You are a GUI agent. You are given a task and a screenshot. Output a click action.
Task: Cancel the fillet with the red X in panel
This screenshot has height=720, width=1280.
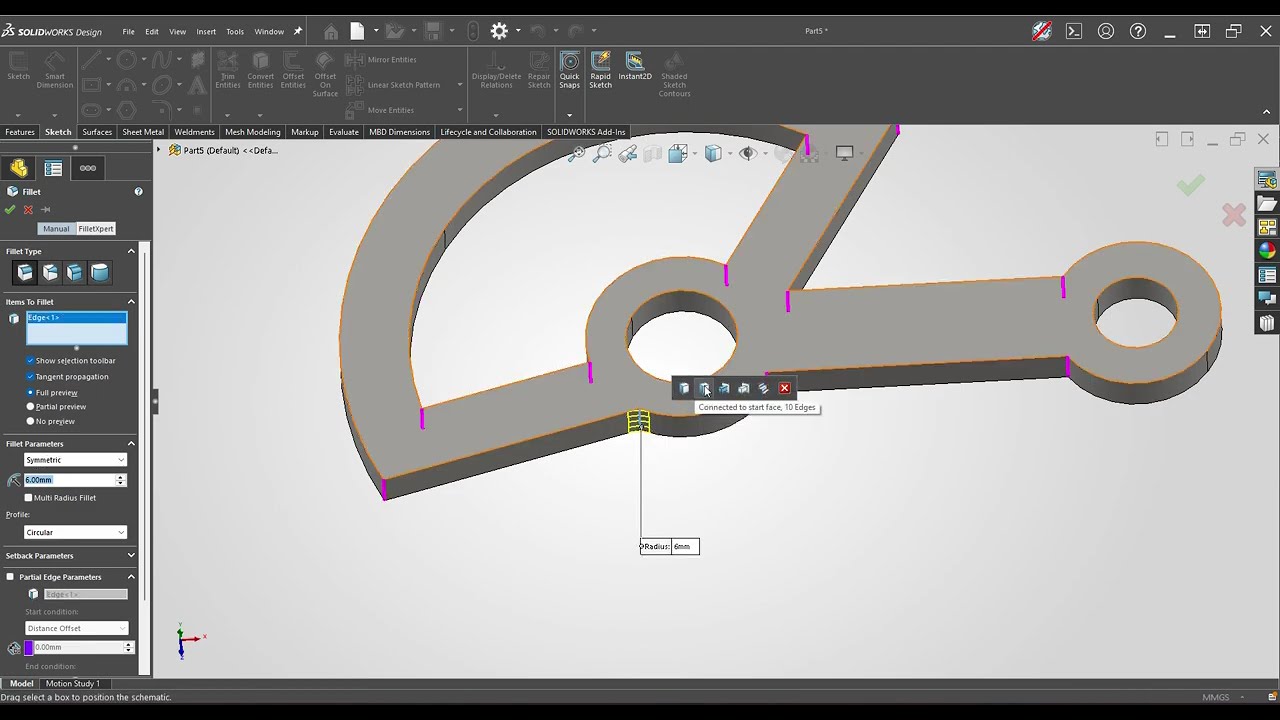(x=28, y=210)
